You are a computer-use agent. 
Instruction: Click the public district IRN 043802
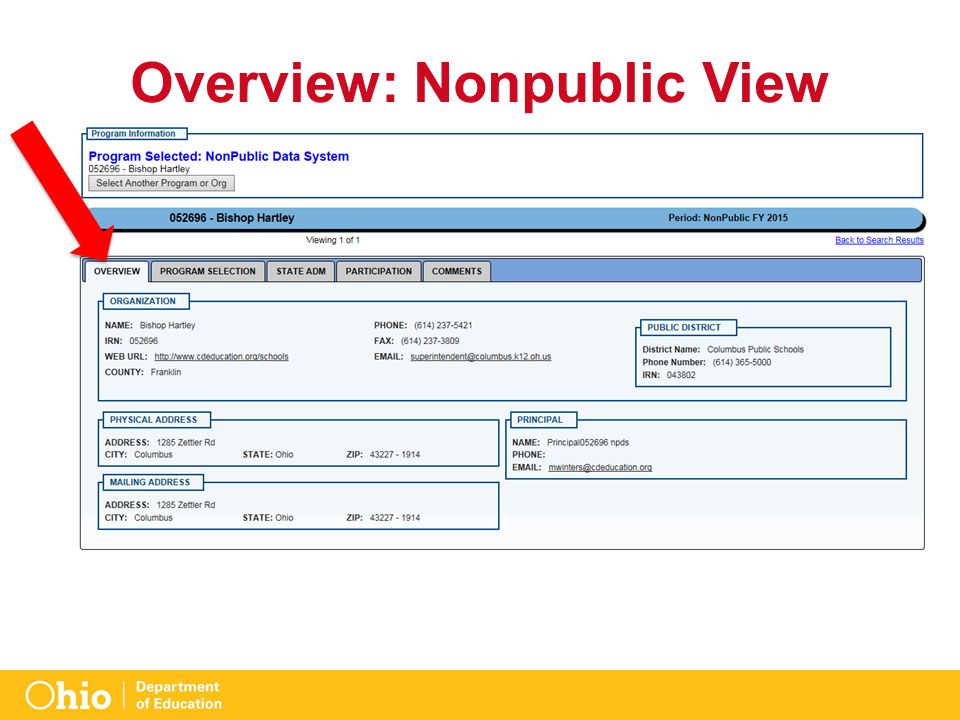click(681, 375)
